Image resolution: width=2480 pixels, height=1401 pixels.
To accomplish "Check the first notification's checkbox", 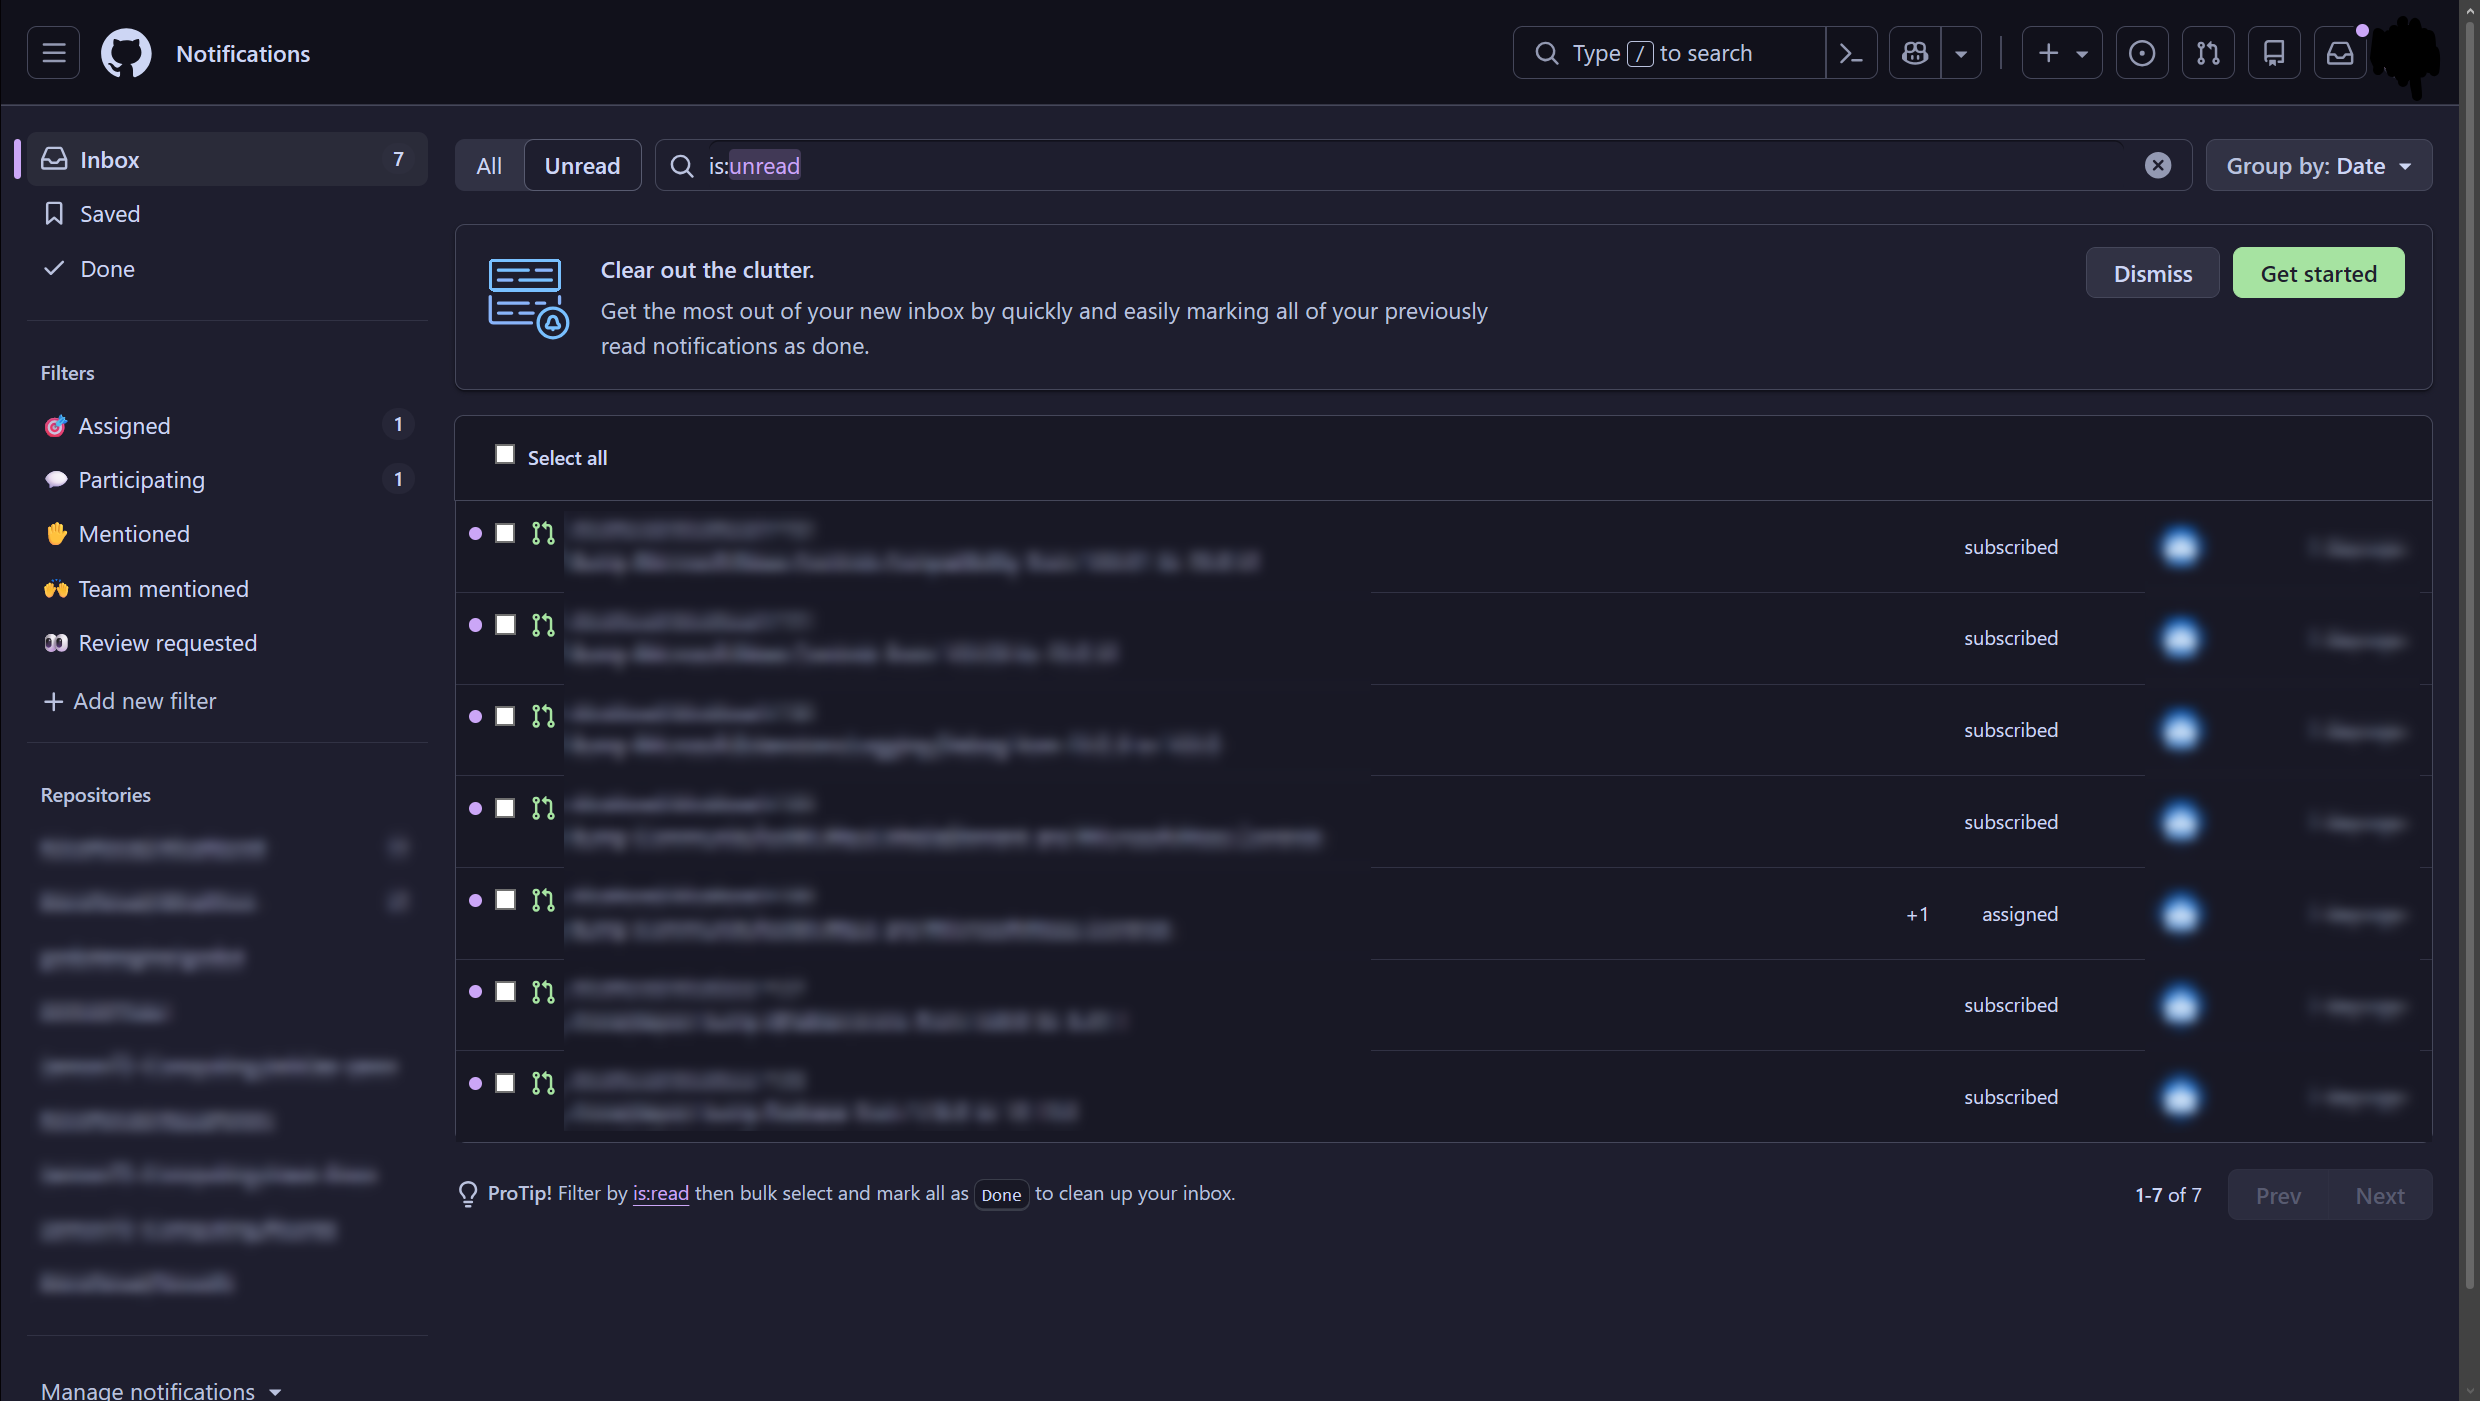I will [x=505, y=533].
